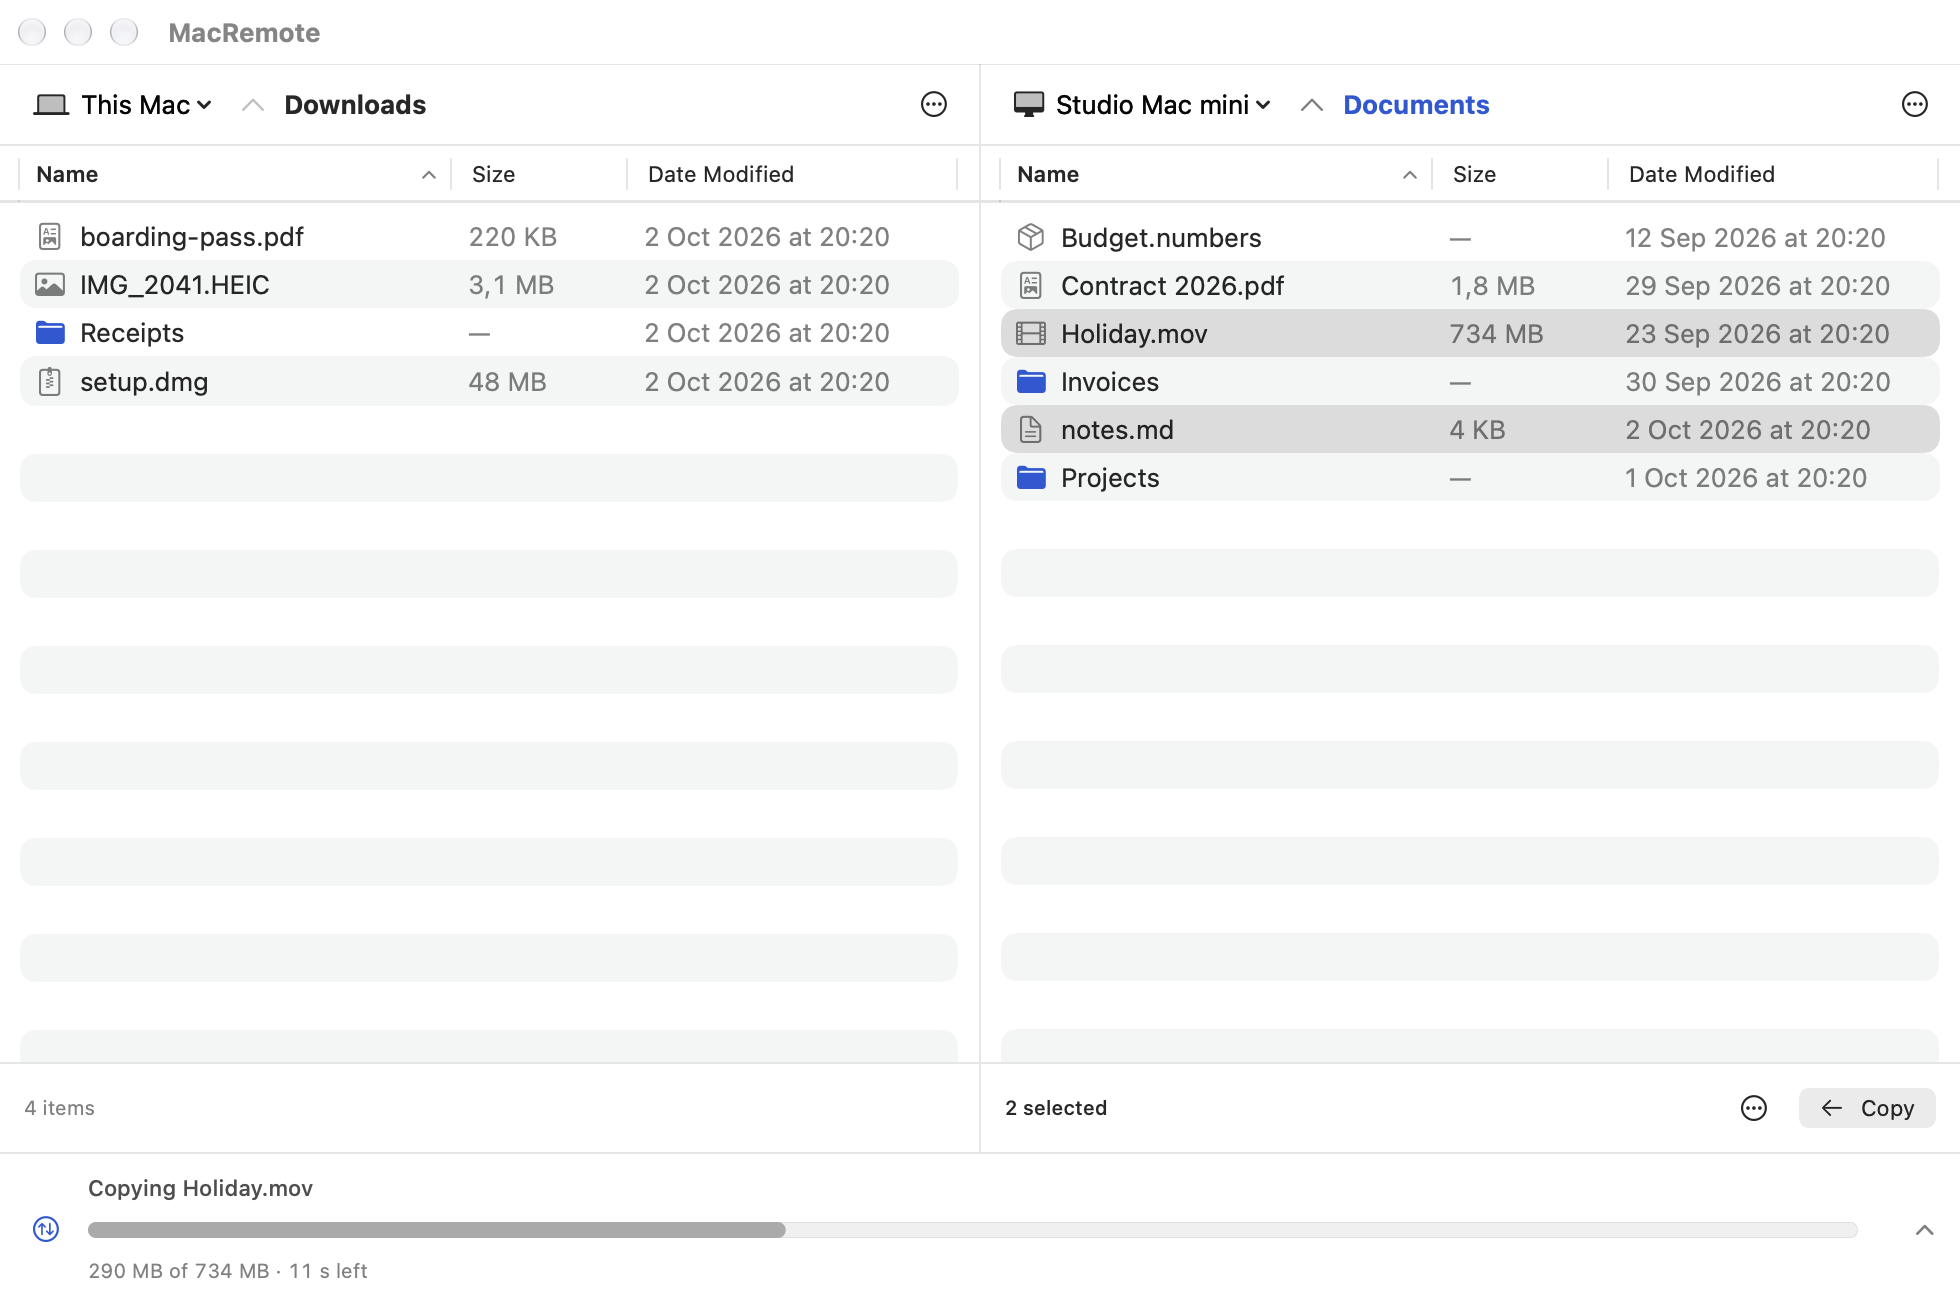This screenshot has height=1304, width=1960.
Task: Go up from Downloads to parent folder
Action: pyautogui.click(x=253, y=105)
